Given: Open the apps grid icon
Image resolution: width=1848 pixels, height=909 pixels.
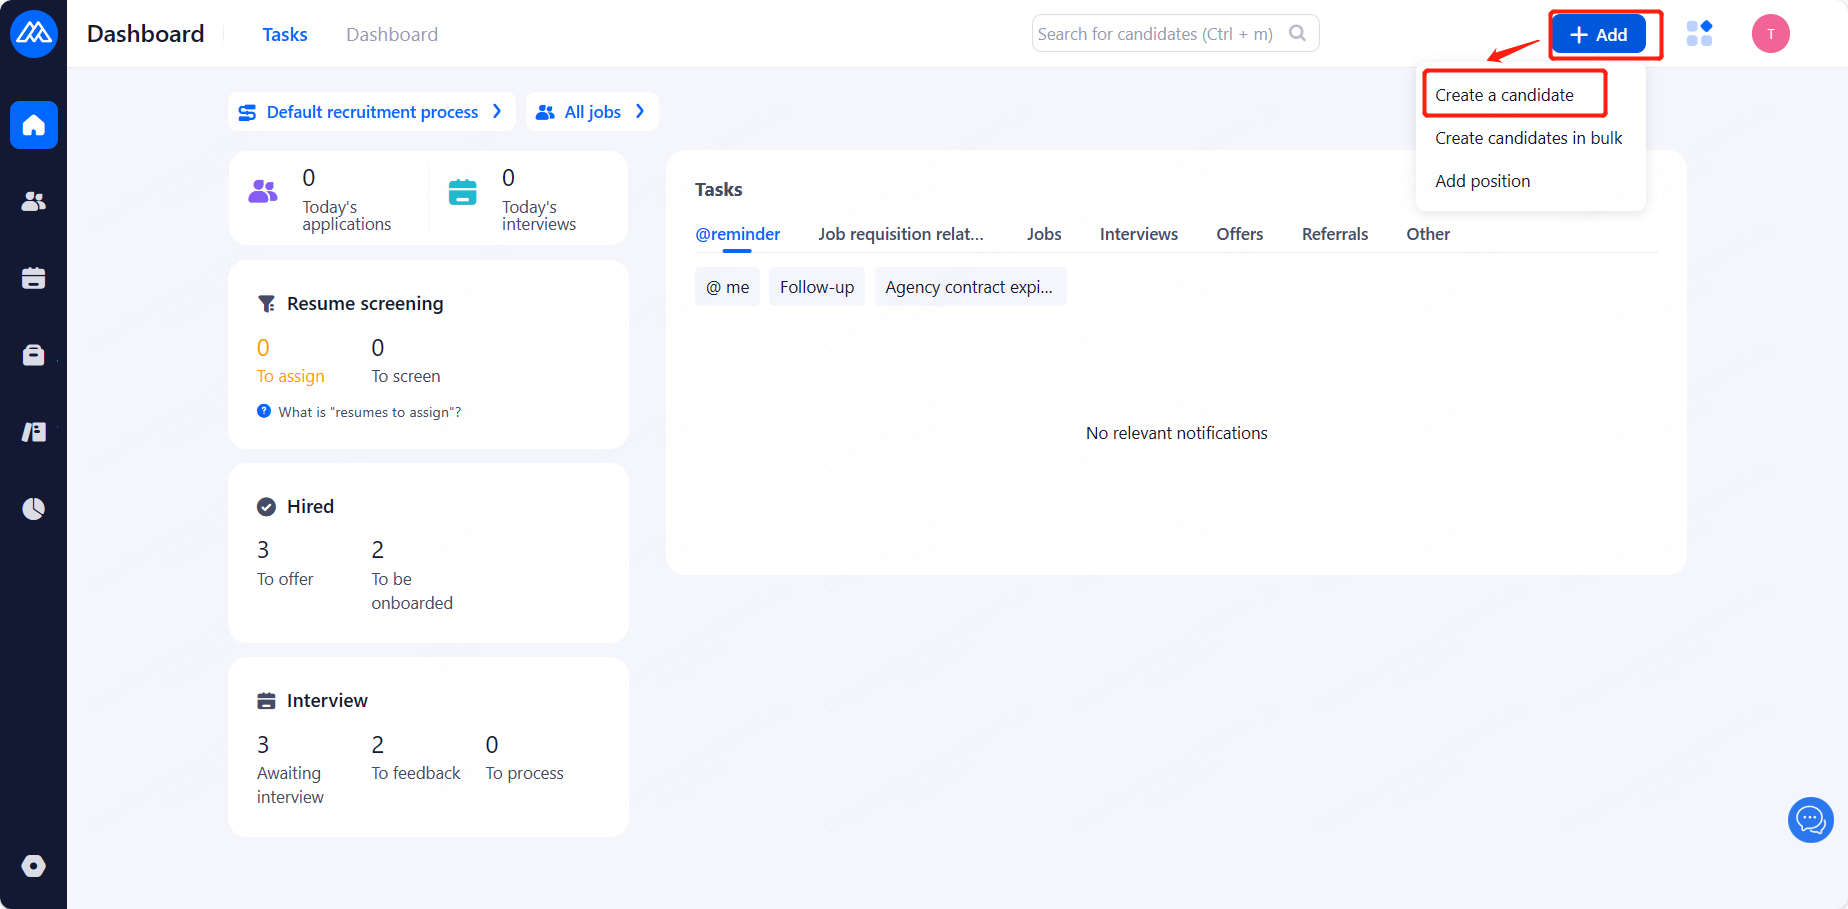Looking at the screenshot, I should click(x=1699, y=34).
